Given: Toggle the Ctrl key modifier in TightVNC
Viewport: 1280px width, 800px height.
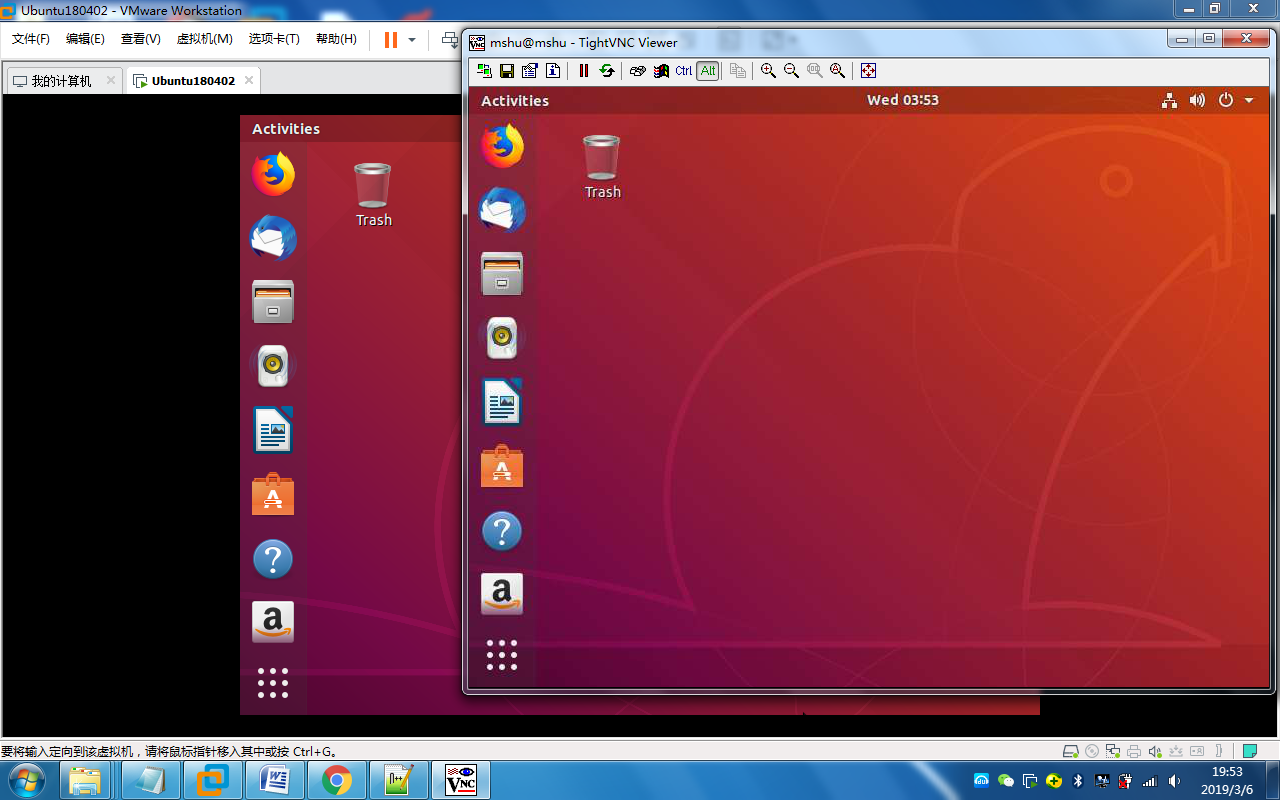Looking at the screenshot, I should pos(684,71).
